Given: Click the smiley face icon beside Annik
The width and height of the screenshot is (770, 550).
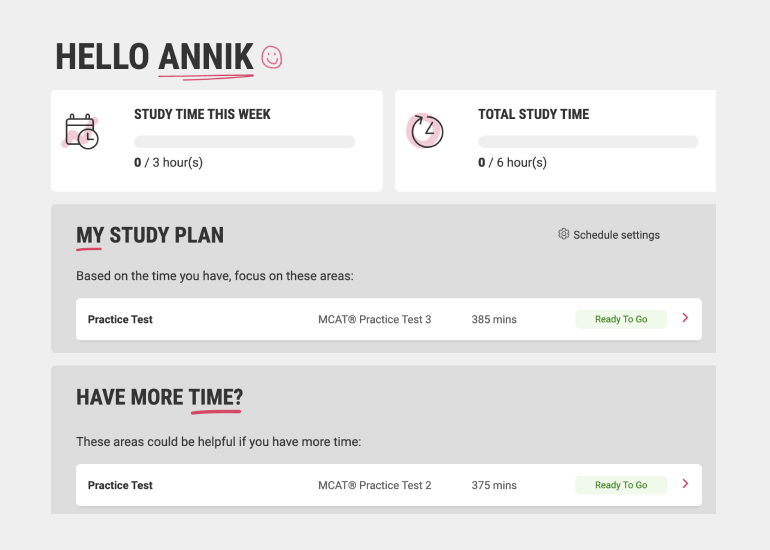Looking at the screenshot, I should tap(272, 57).
